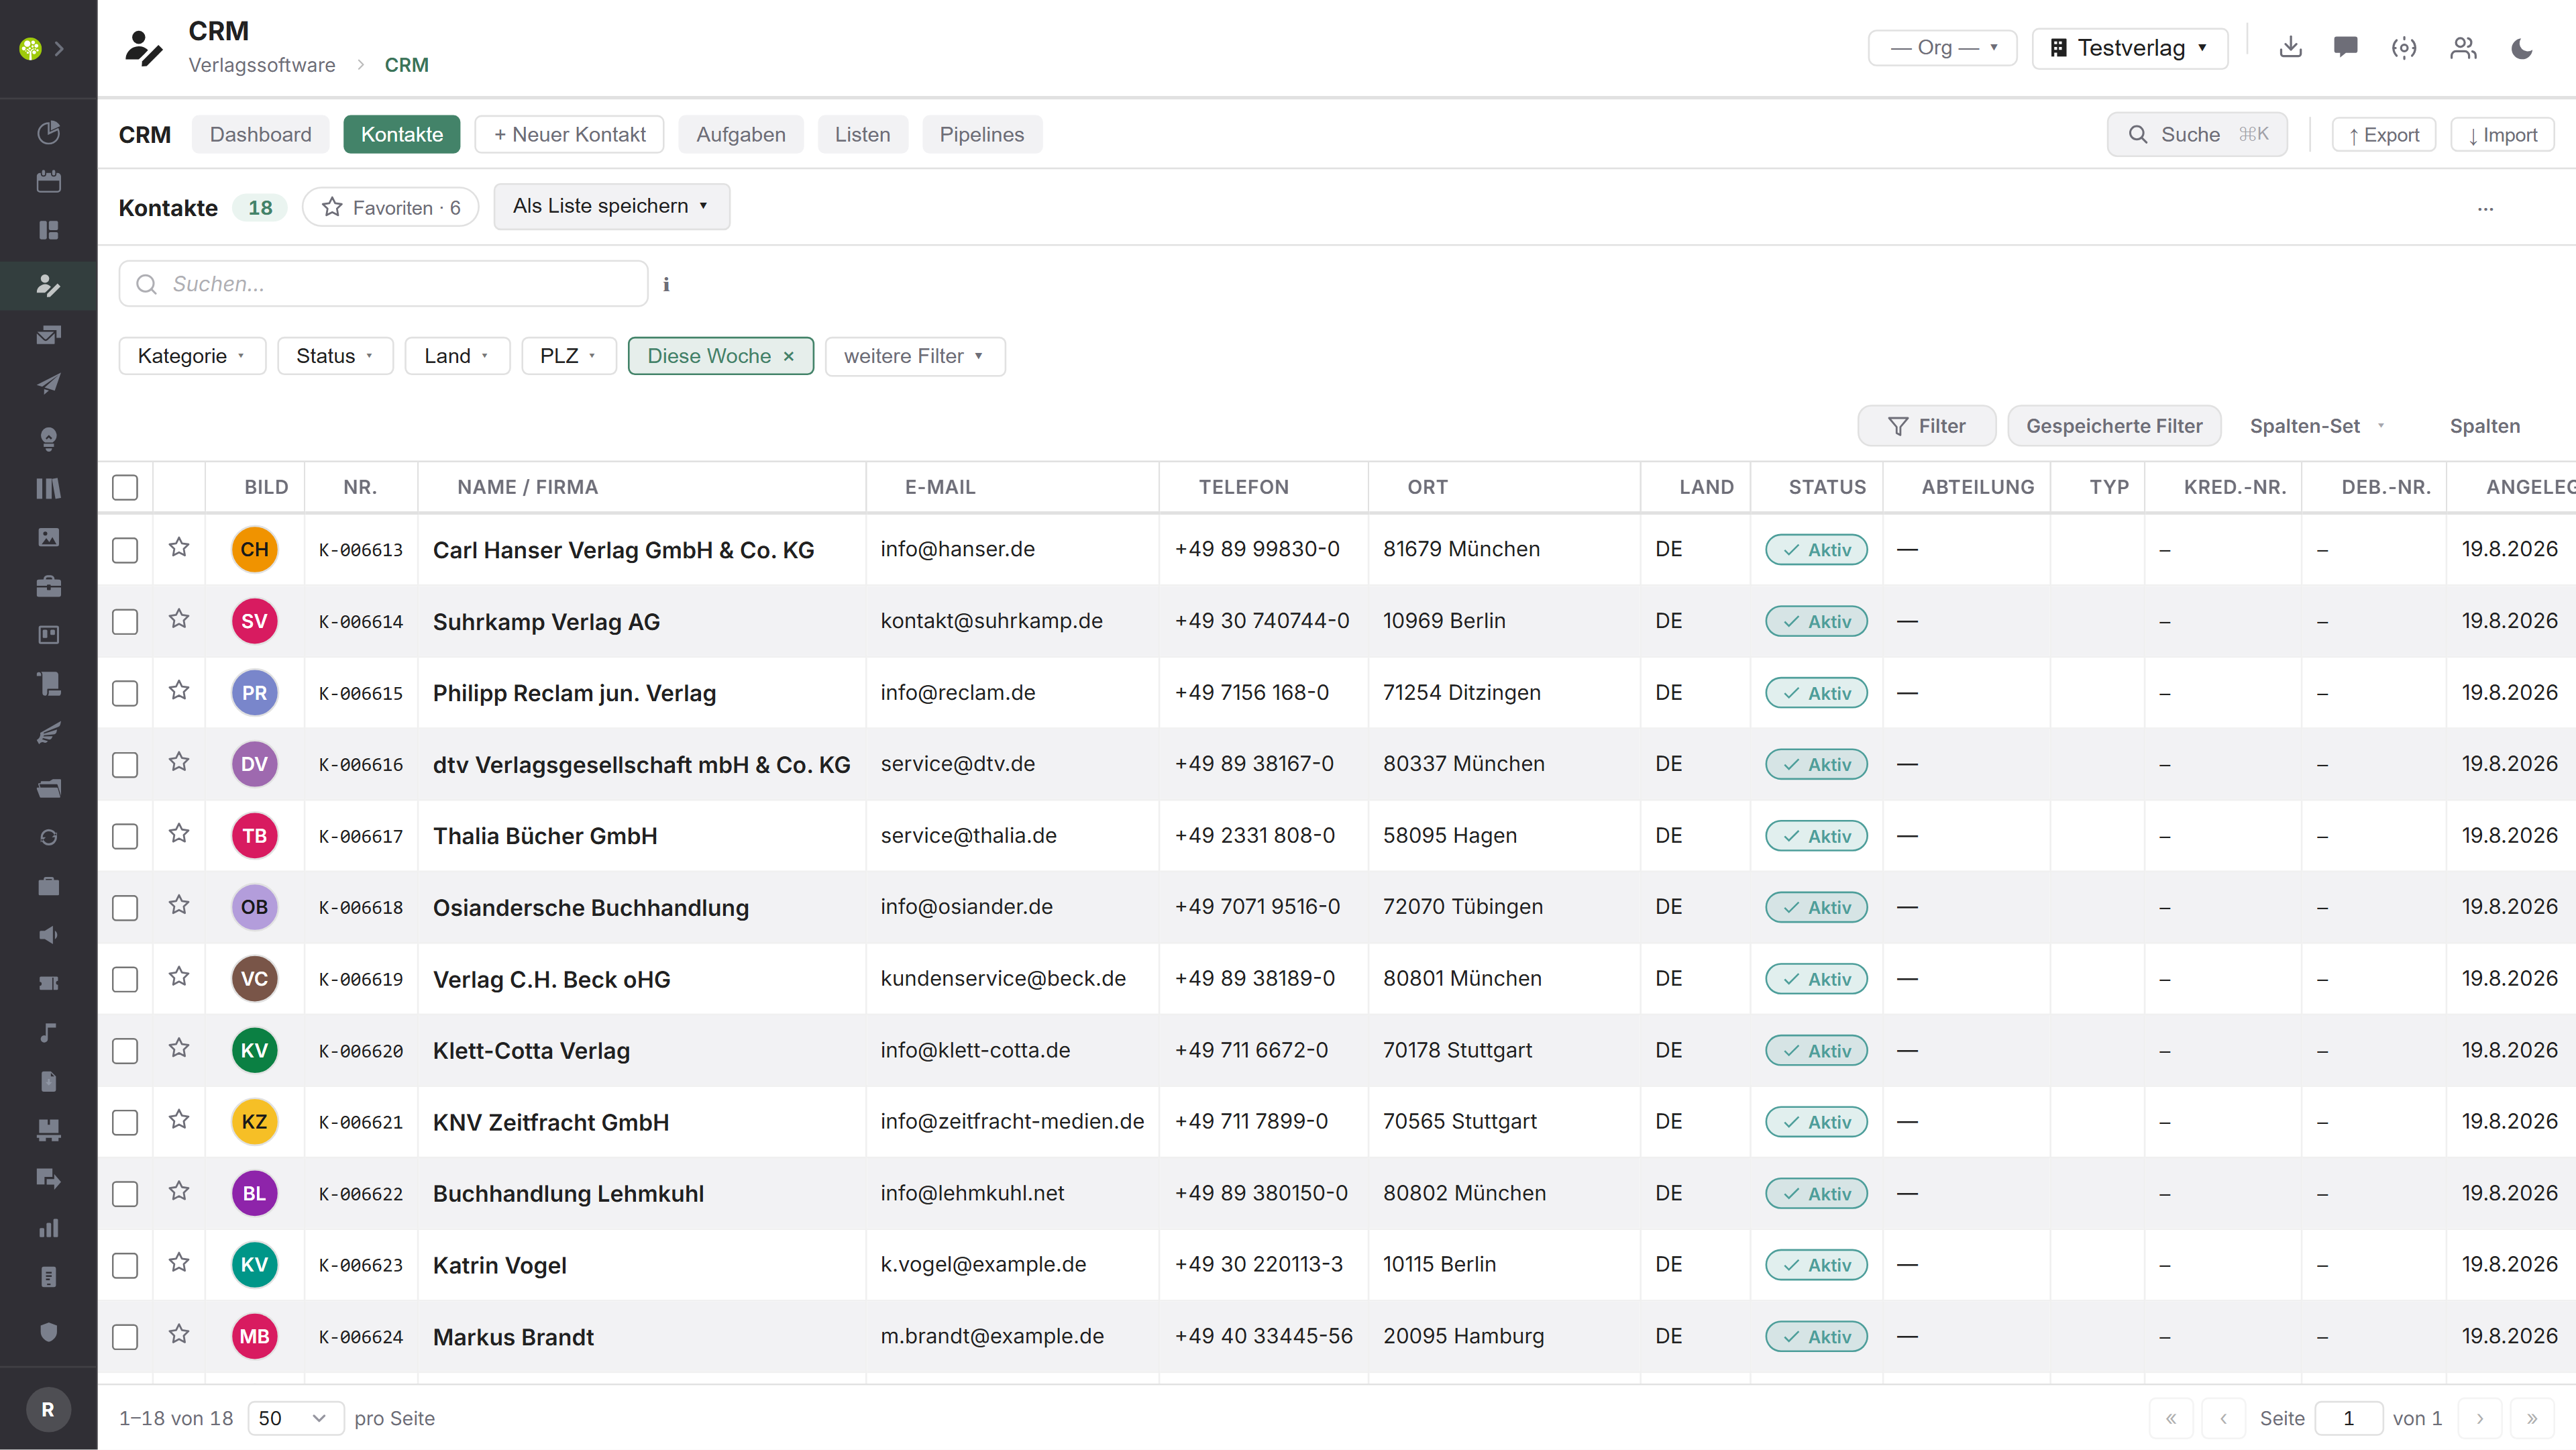Check the Thalia Bücher GmbH row checkbox
The width and height of the screenshot is (2576, 1450).
click(125, 836)
